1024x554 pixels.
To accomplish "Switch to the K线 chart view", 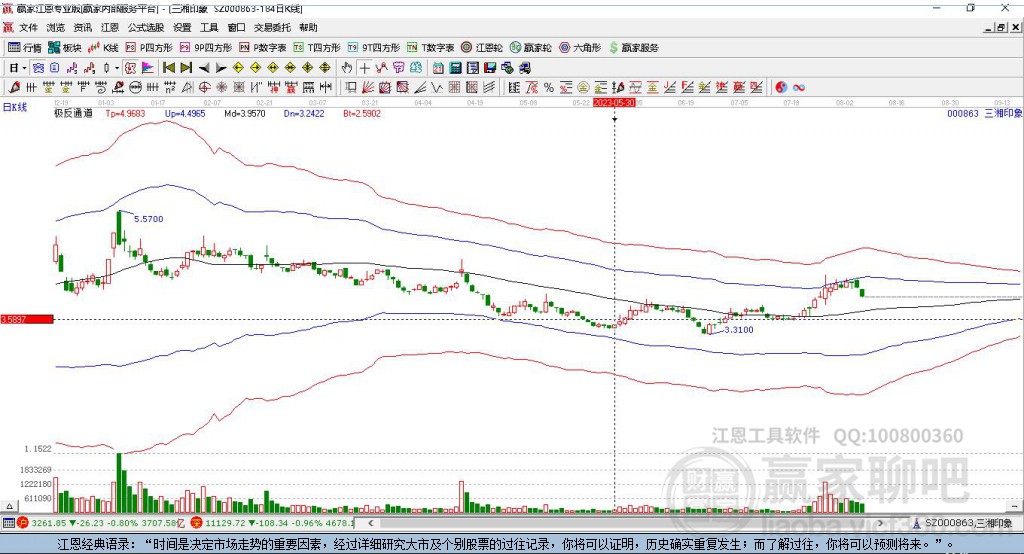I will pyautogui.click(x=103, y=48).
